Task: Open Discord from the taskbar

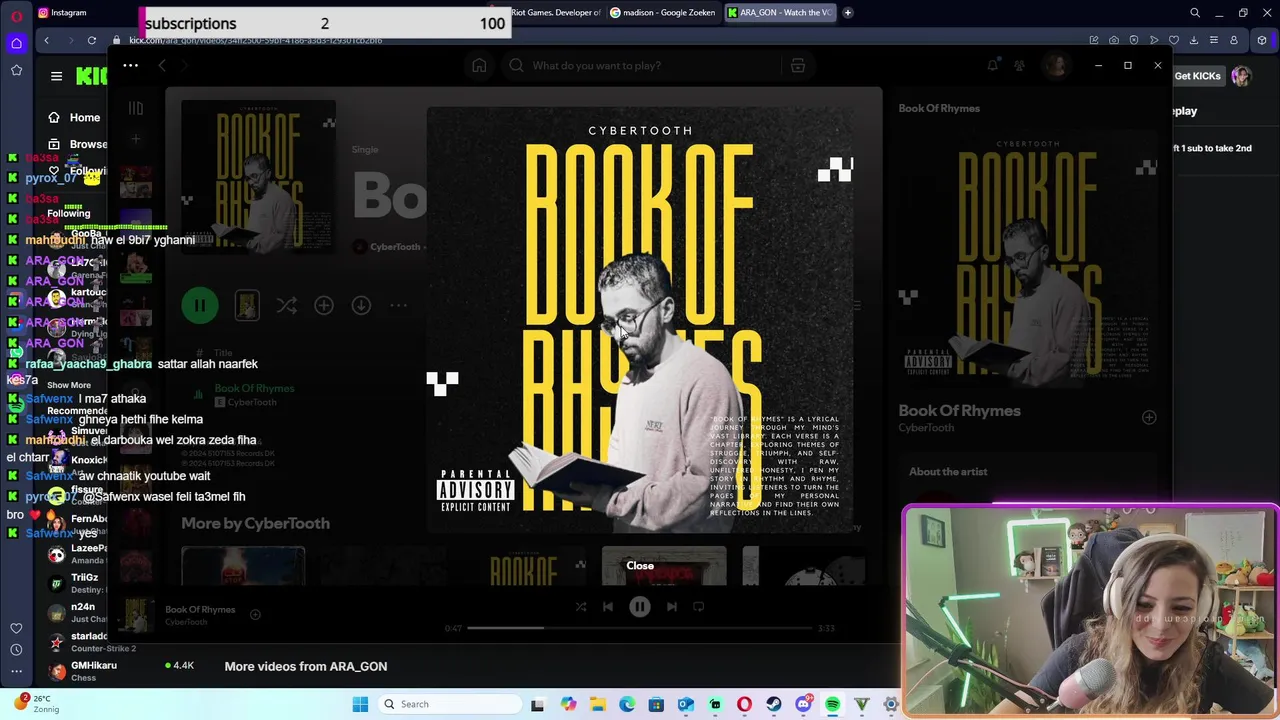Action: (x=803, y=704)
